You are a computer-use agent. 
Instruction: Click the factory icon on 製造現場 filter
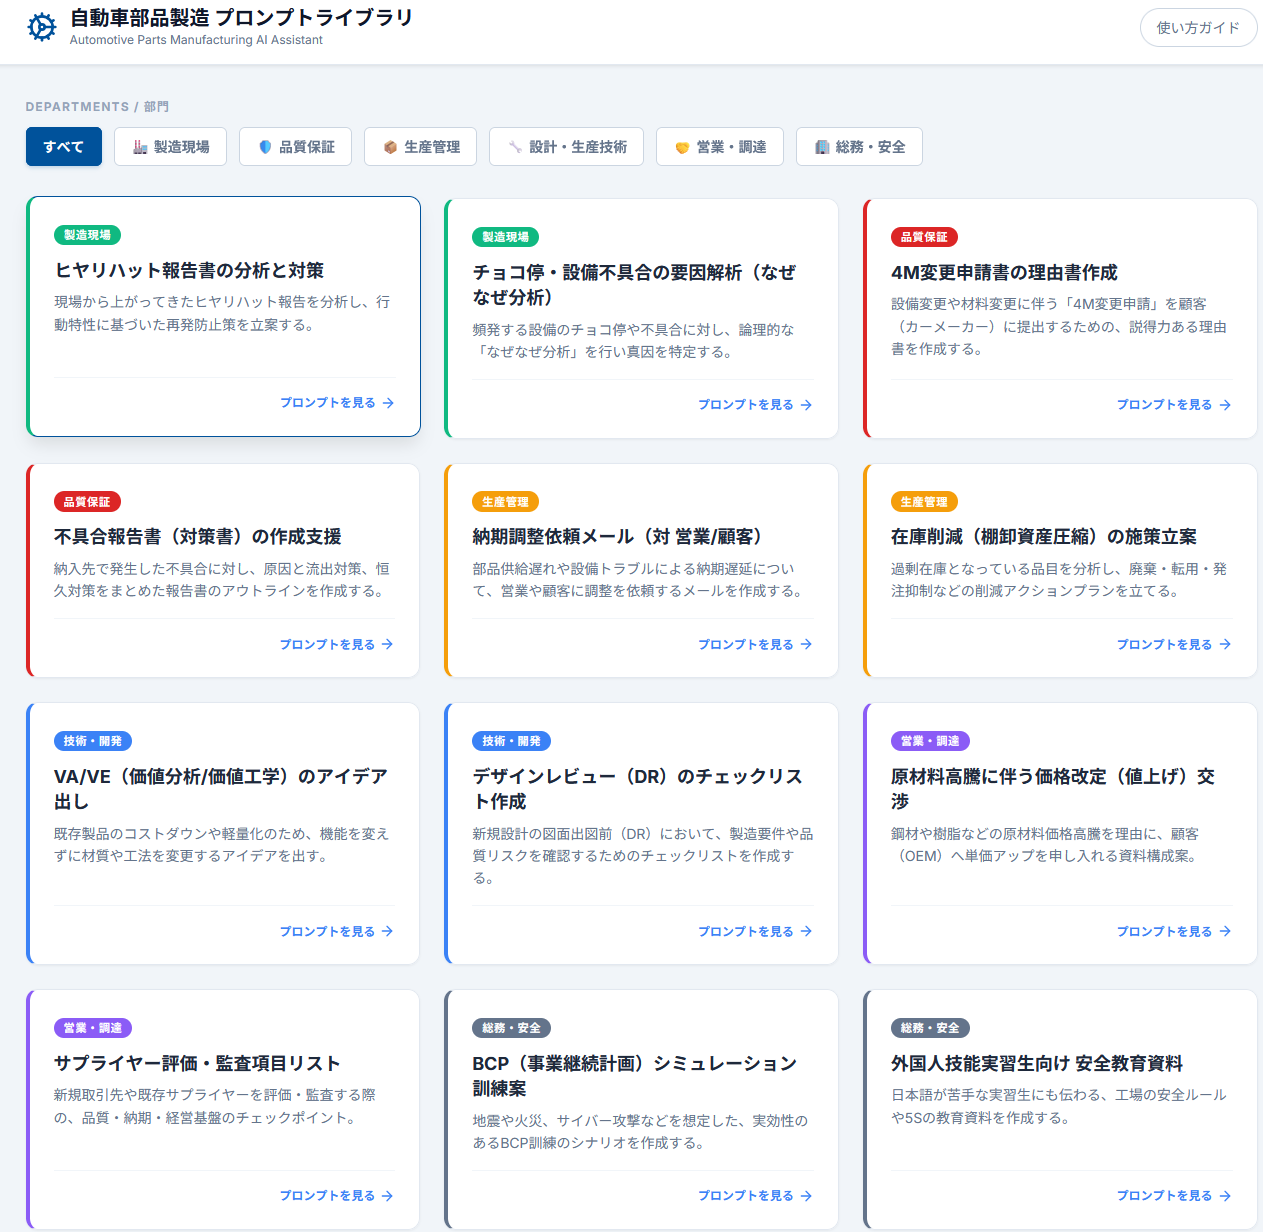point(140,147)
